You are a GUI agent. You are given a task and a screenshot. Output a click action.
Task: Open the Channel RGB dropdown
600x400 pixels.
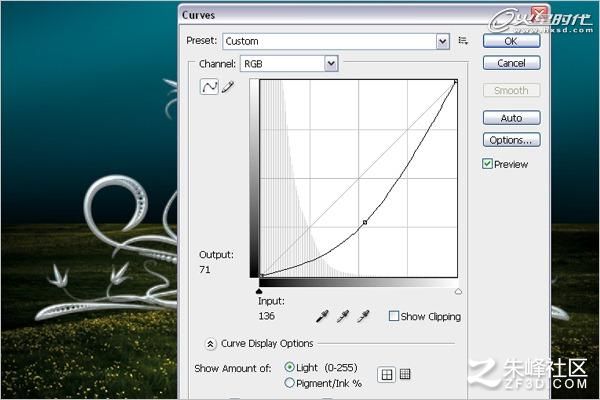click(289, 64)
